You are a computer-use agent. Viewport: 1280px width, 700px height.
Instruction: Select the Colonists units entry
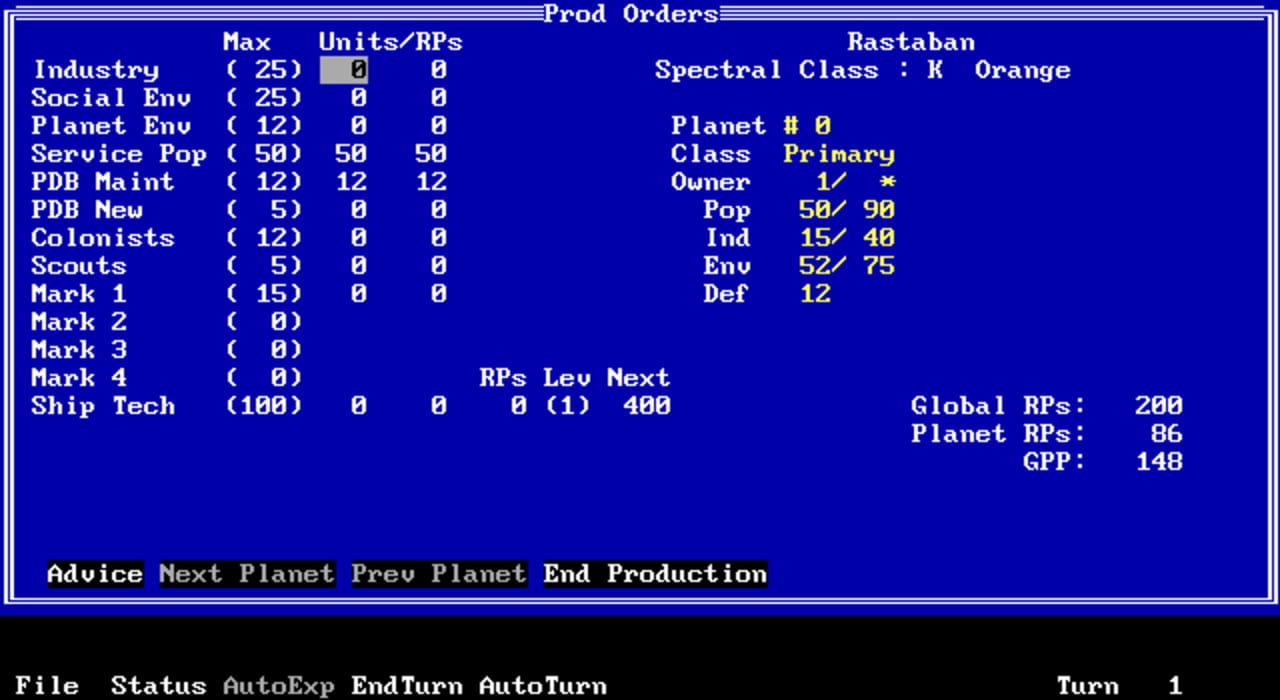(354, 237)
